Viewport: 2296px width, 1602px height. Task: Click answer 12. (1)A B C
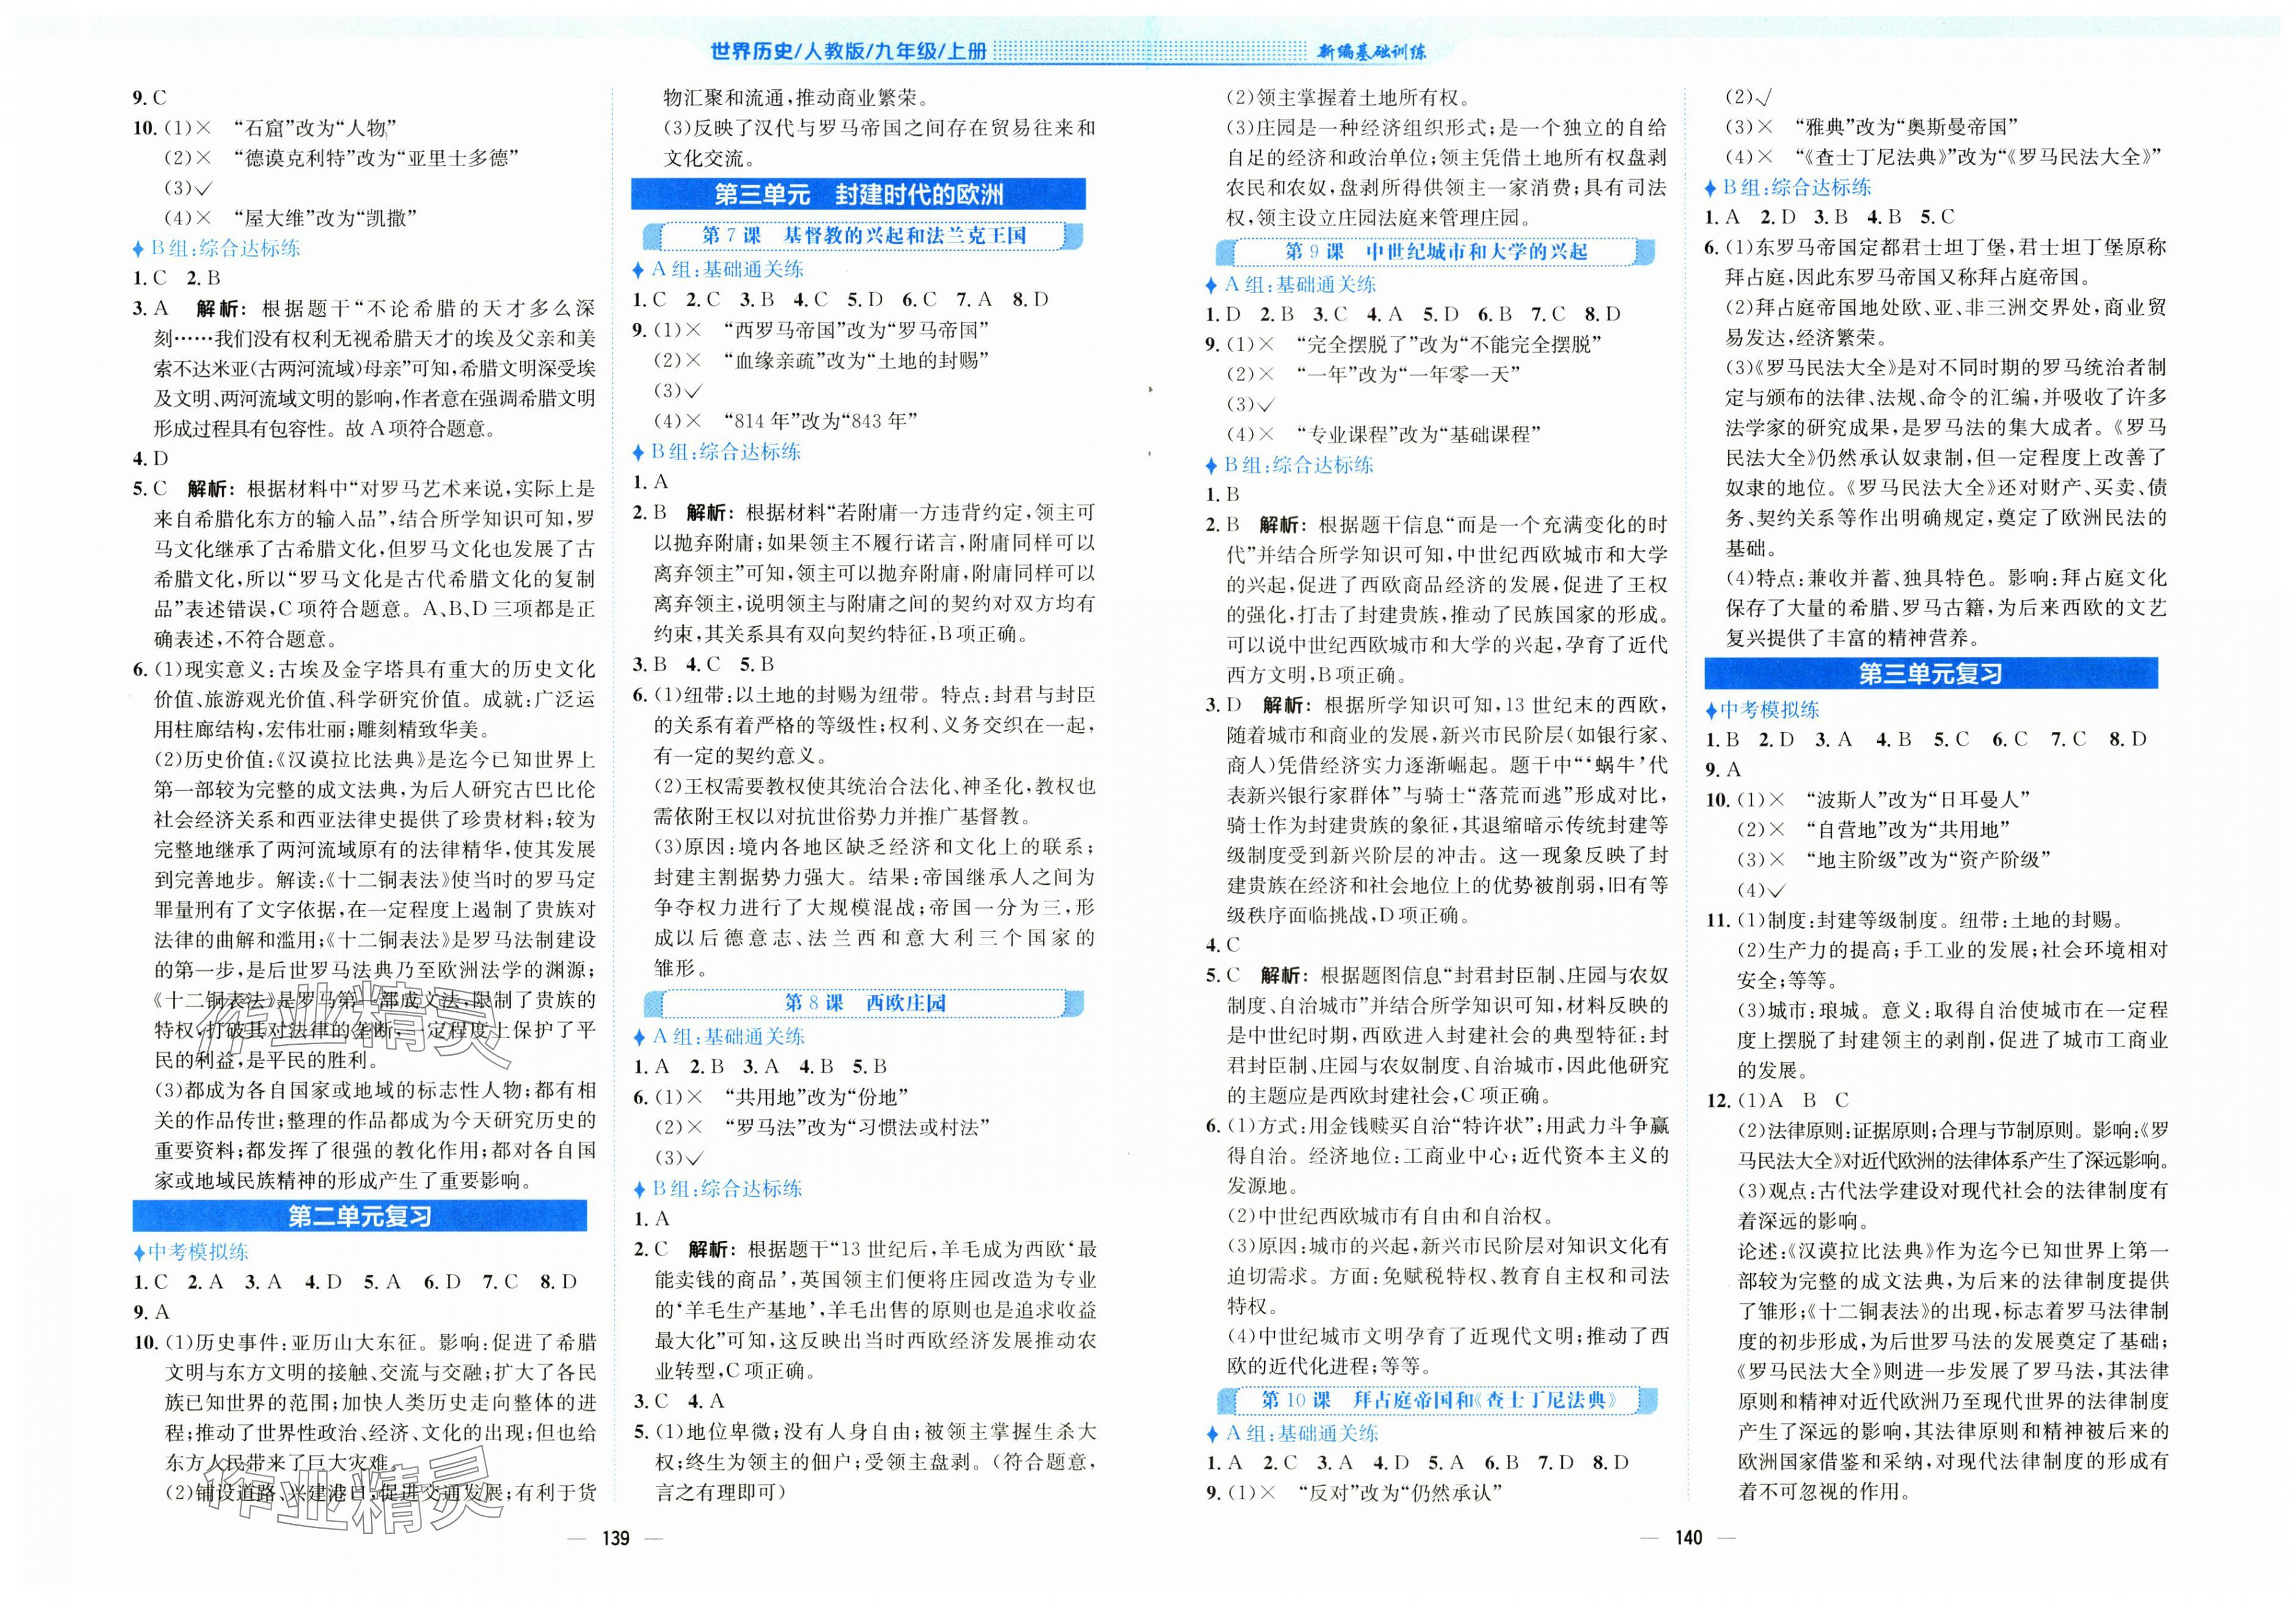(1779, 1100)
